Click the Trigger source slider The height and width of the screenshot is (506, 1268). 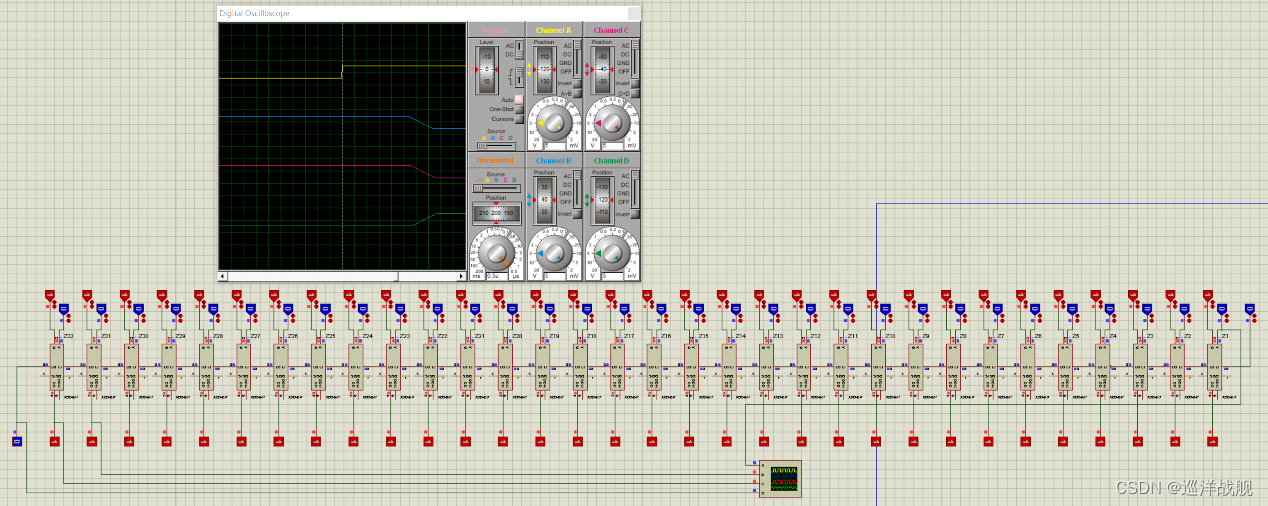point(496,145)
